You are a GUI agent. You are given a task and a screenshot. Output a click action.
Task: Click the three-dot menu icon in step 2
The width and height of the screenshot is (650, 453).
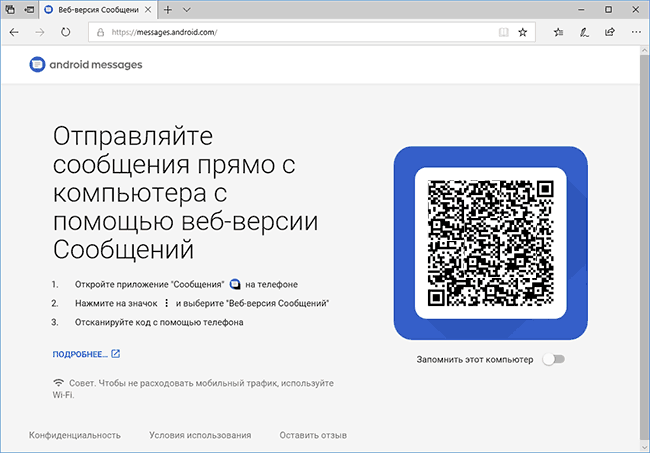click(166, 303)
